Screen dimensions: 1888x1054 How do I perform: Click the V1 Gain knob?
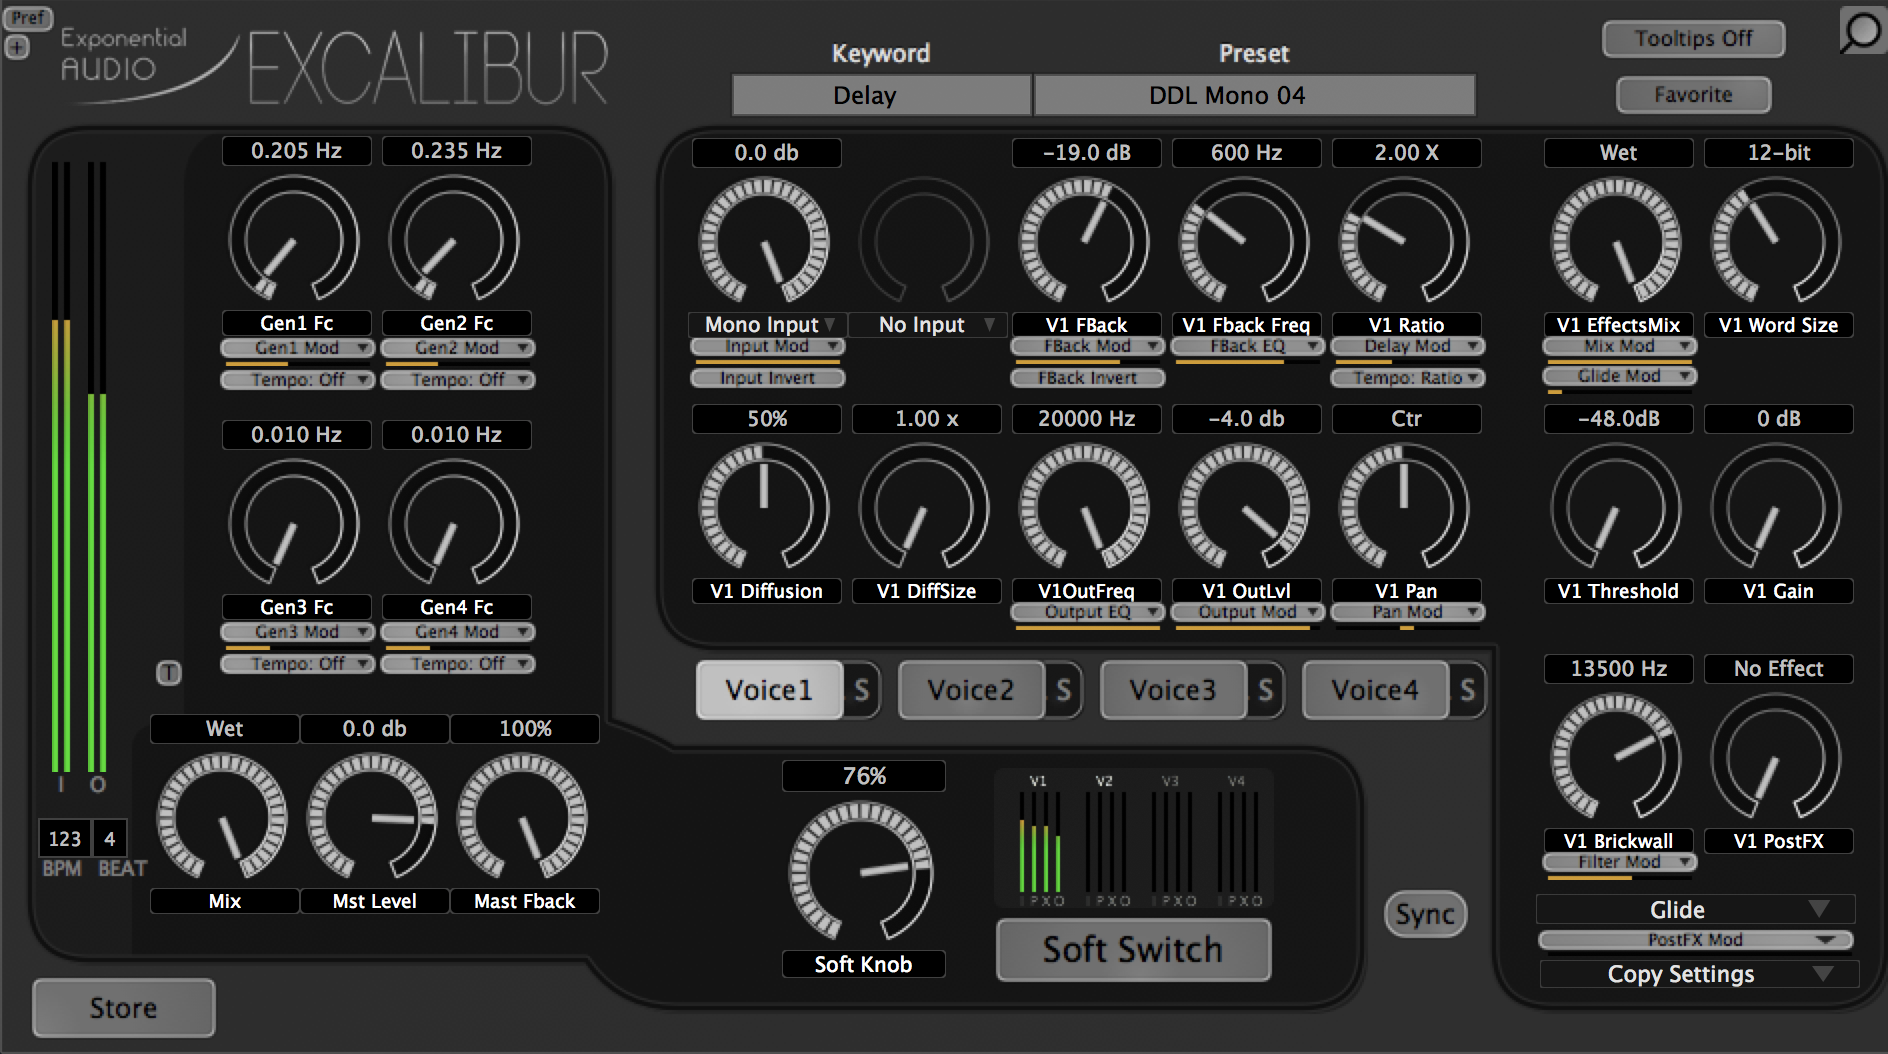[1776, 507]
